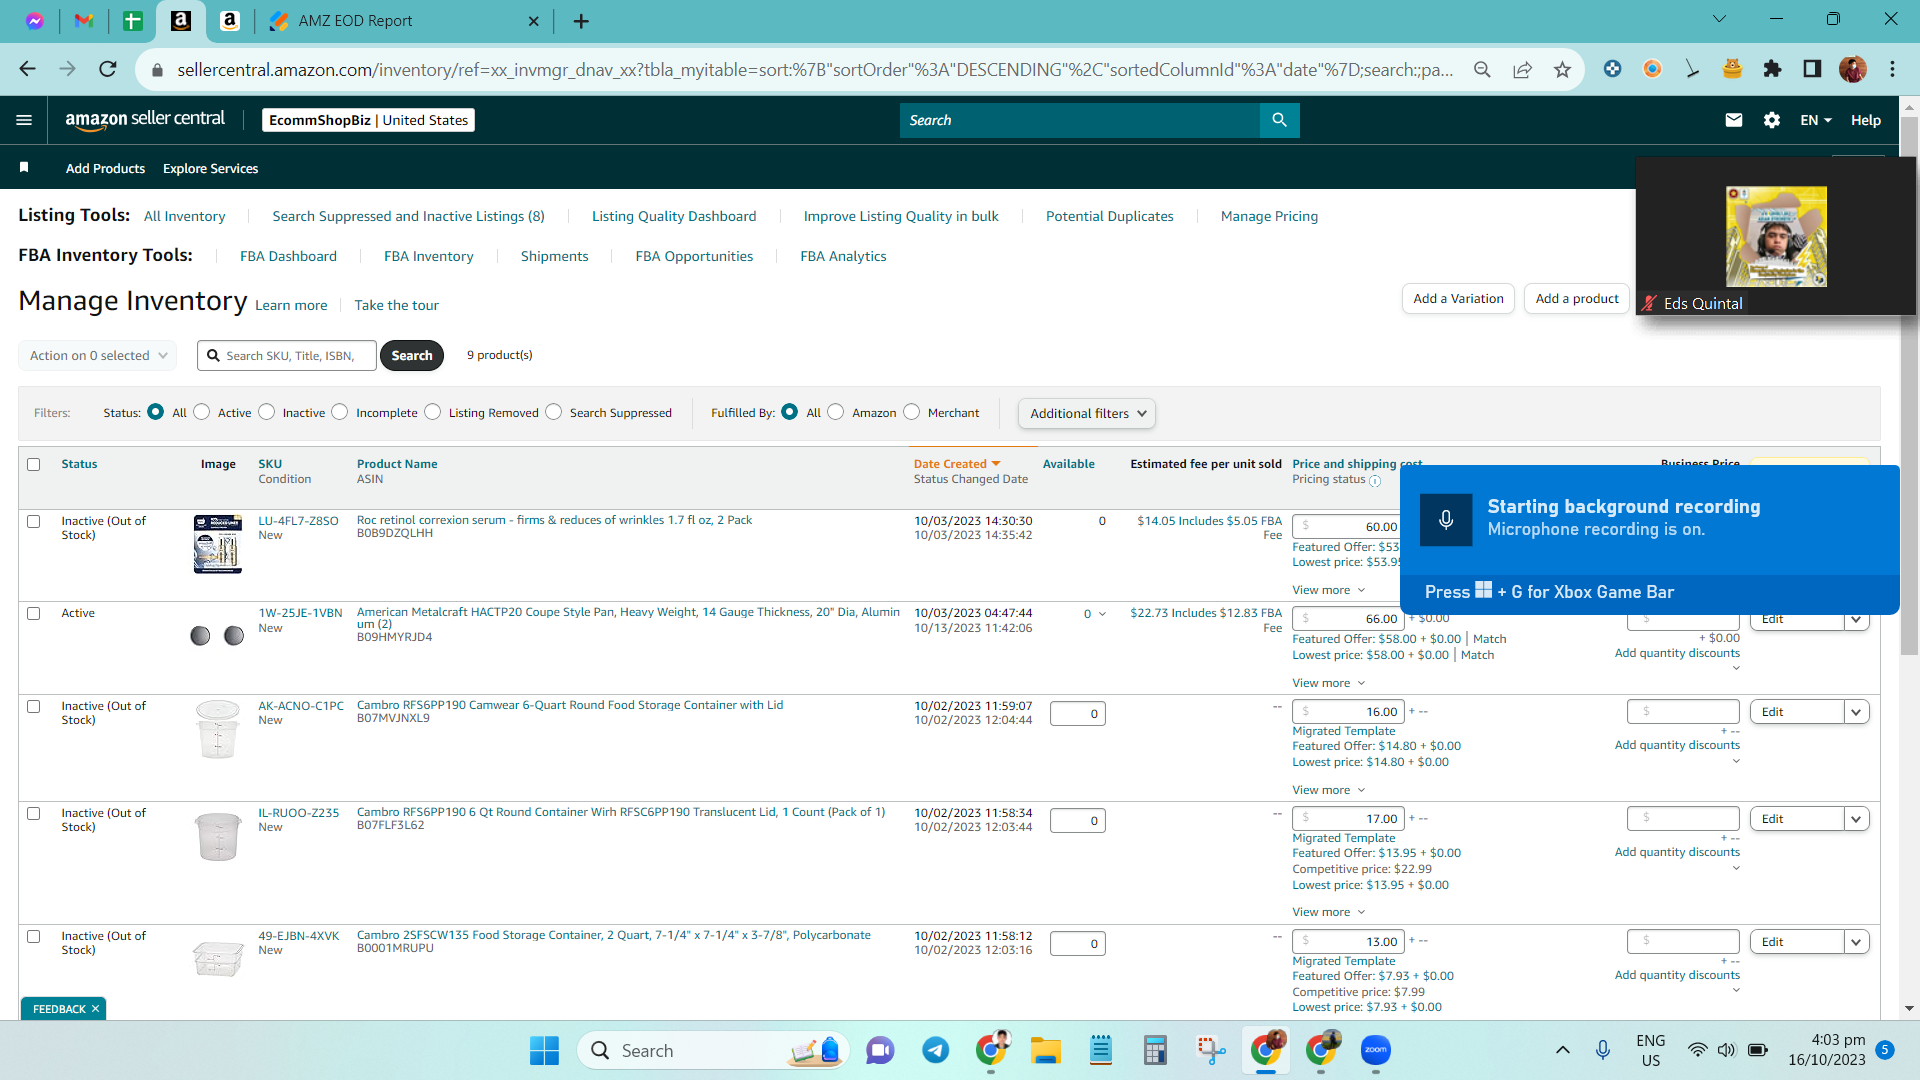The width and height of the screenshot is (1920, 1080).
Task: Open the Take the tour link
Action: 396,305
